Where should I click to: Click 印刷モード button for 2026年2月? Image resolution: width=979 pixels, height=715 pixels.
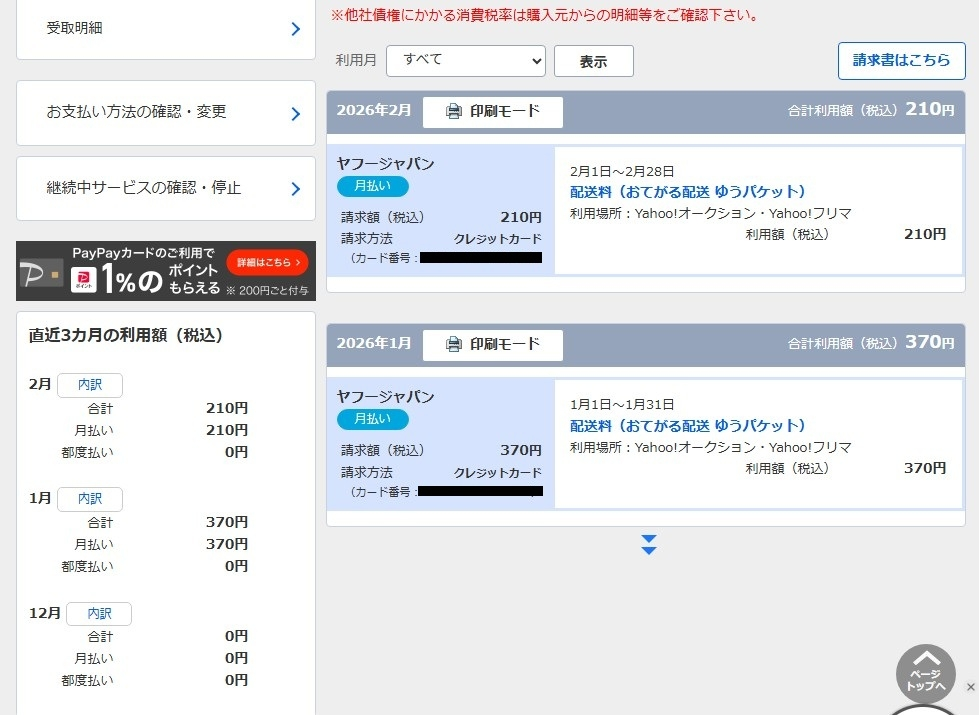pos(493,112)
